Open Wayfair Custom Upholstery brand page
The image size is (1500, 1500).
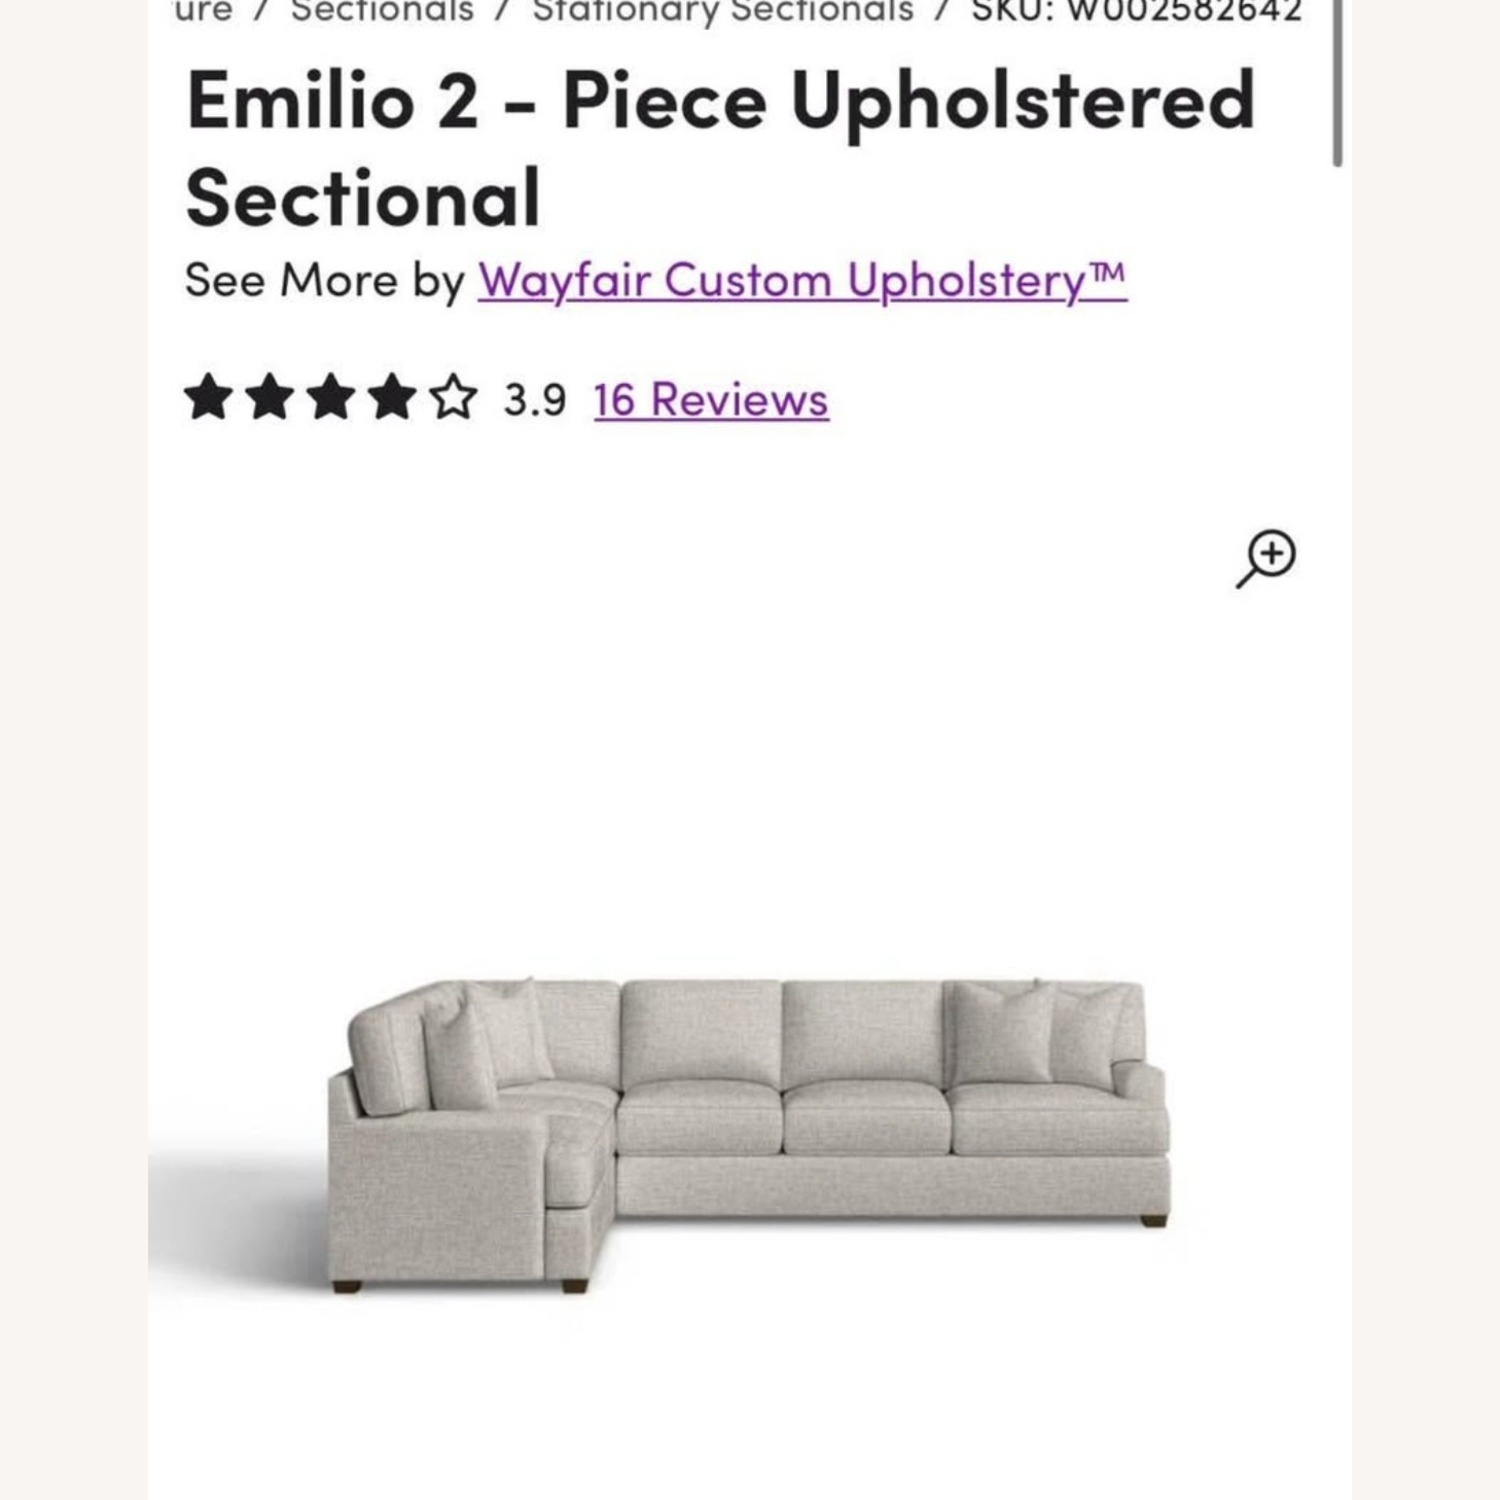tap(803, 280)
